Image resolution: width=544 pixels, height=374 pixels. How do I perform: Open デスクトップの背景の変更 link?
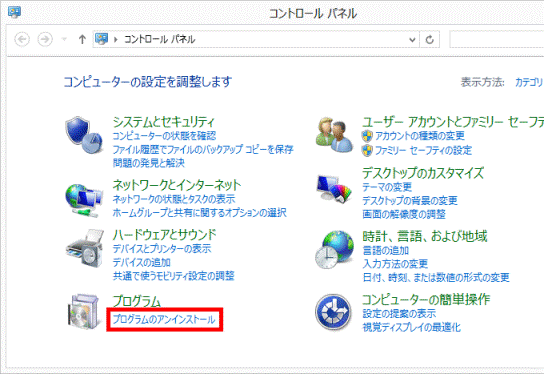(x=410, y=201)
